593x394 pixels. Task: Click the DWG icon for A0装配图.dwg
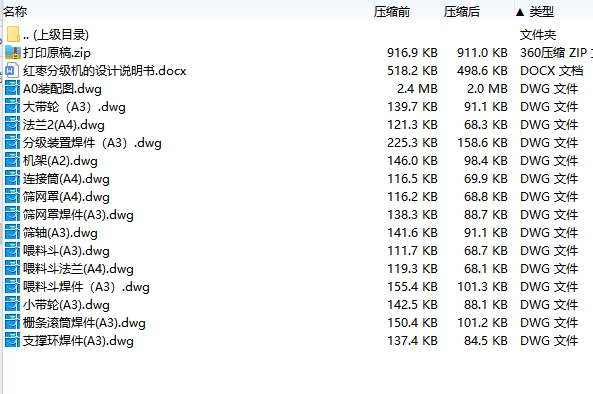click(12, 89)
